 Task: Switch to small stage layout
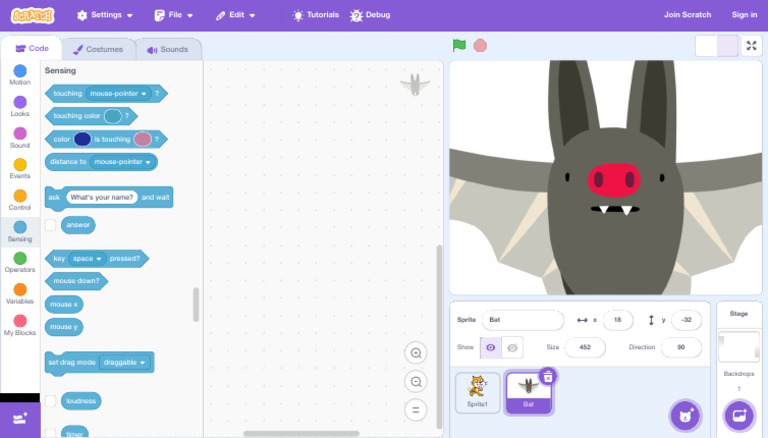pyautogui.click(x=706, y=46)
